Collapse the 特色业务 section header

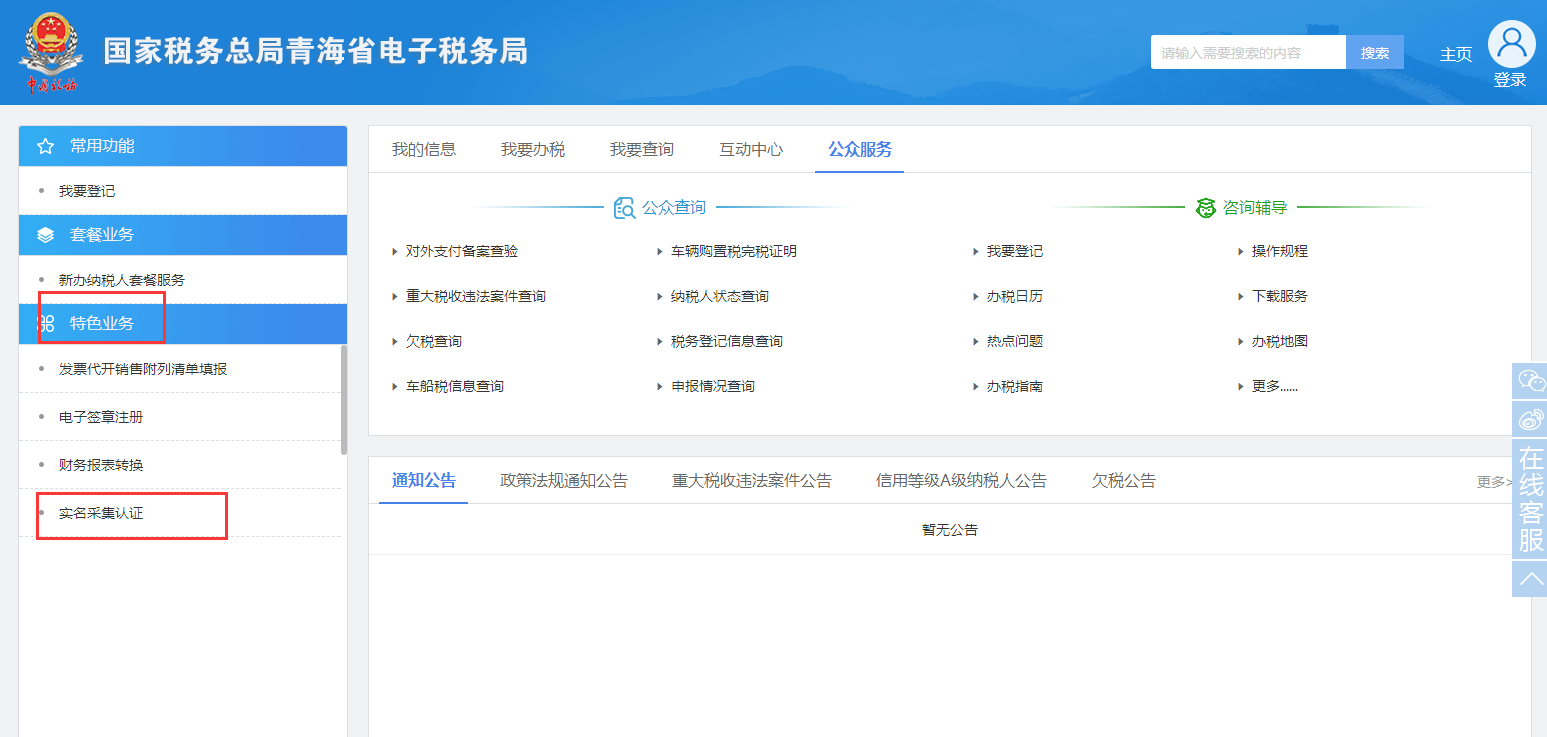click(102, 324)
